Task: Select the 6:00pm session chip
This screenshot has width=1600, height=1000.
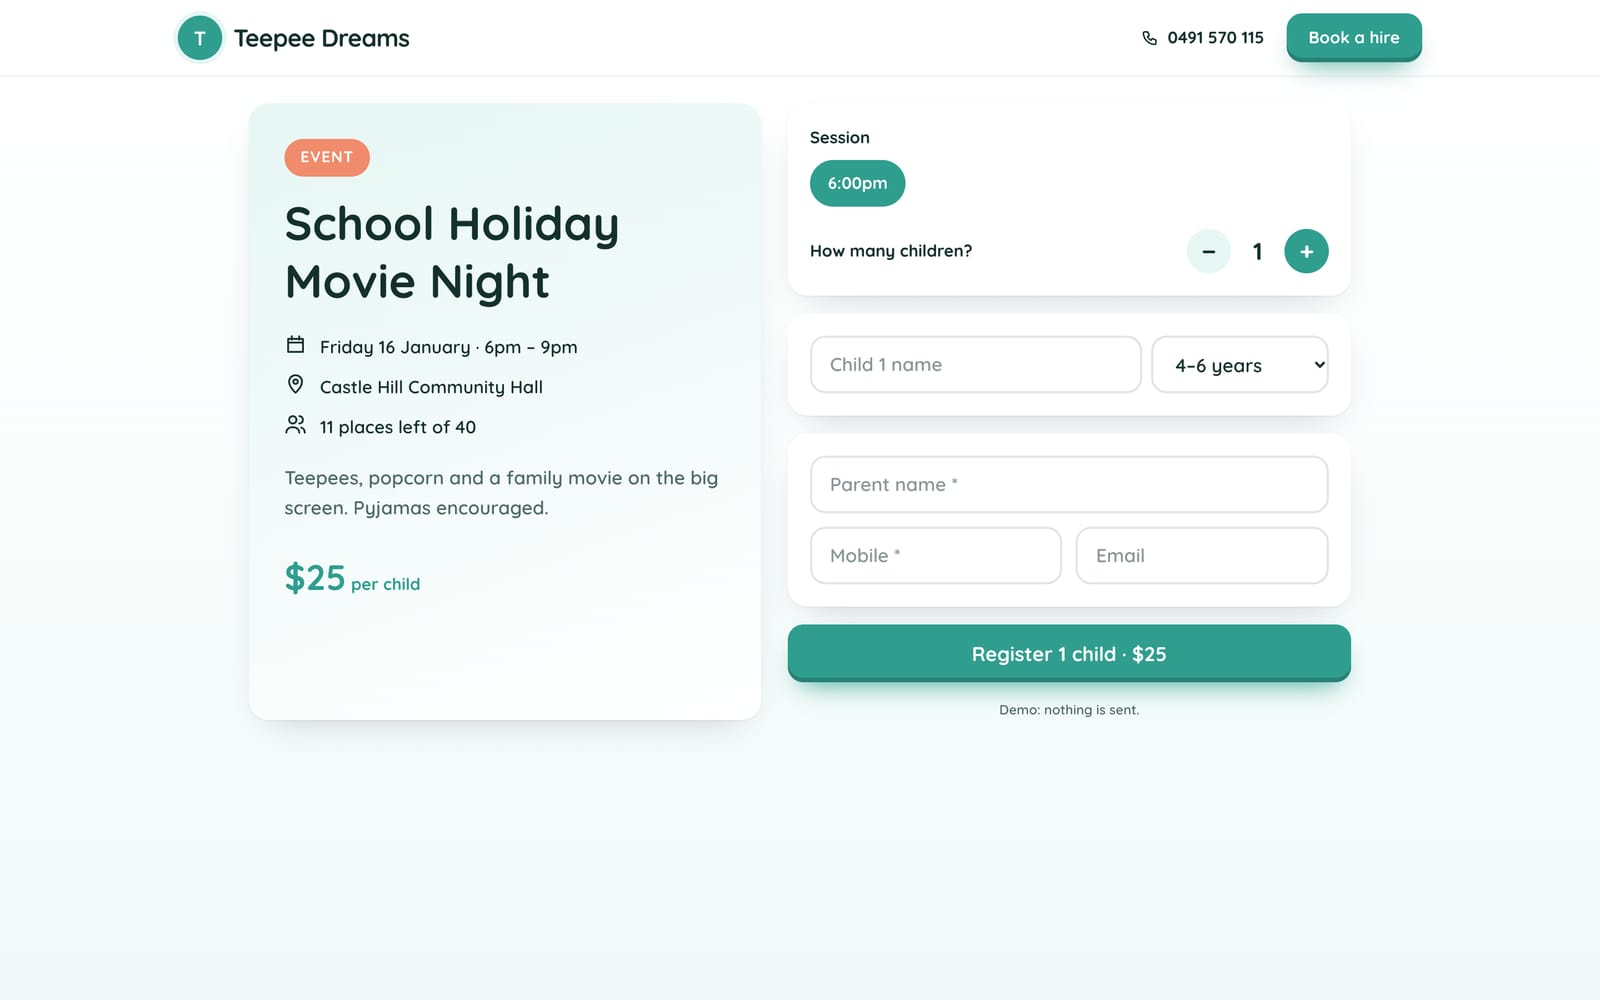Action: (857, 183)
